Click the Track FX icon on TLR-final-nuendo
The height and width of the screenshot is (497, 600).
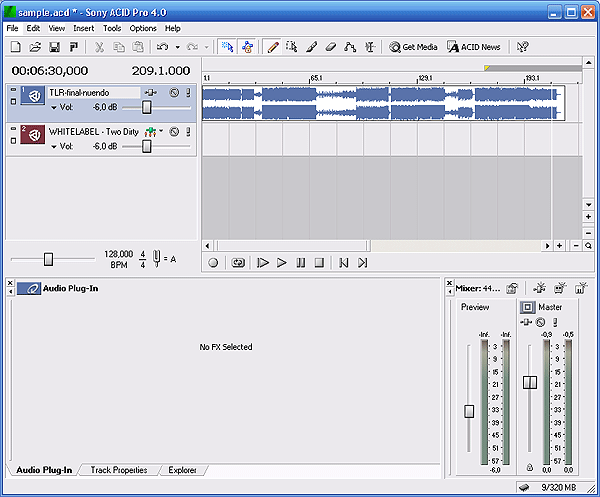click(151, 94)
